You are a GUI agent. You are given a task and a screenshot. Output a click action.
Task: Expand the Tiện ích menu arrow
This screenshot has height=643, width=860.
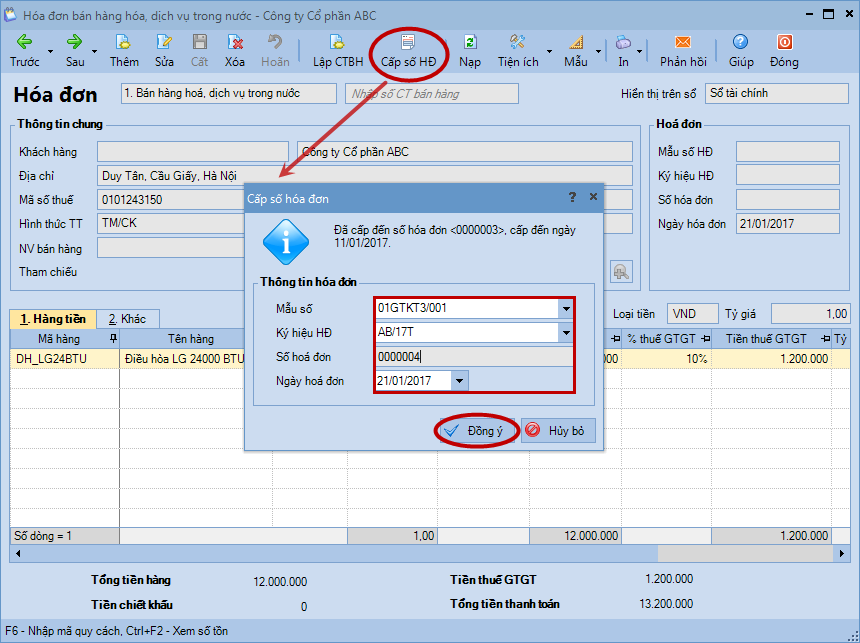tap(549, 51)
